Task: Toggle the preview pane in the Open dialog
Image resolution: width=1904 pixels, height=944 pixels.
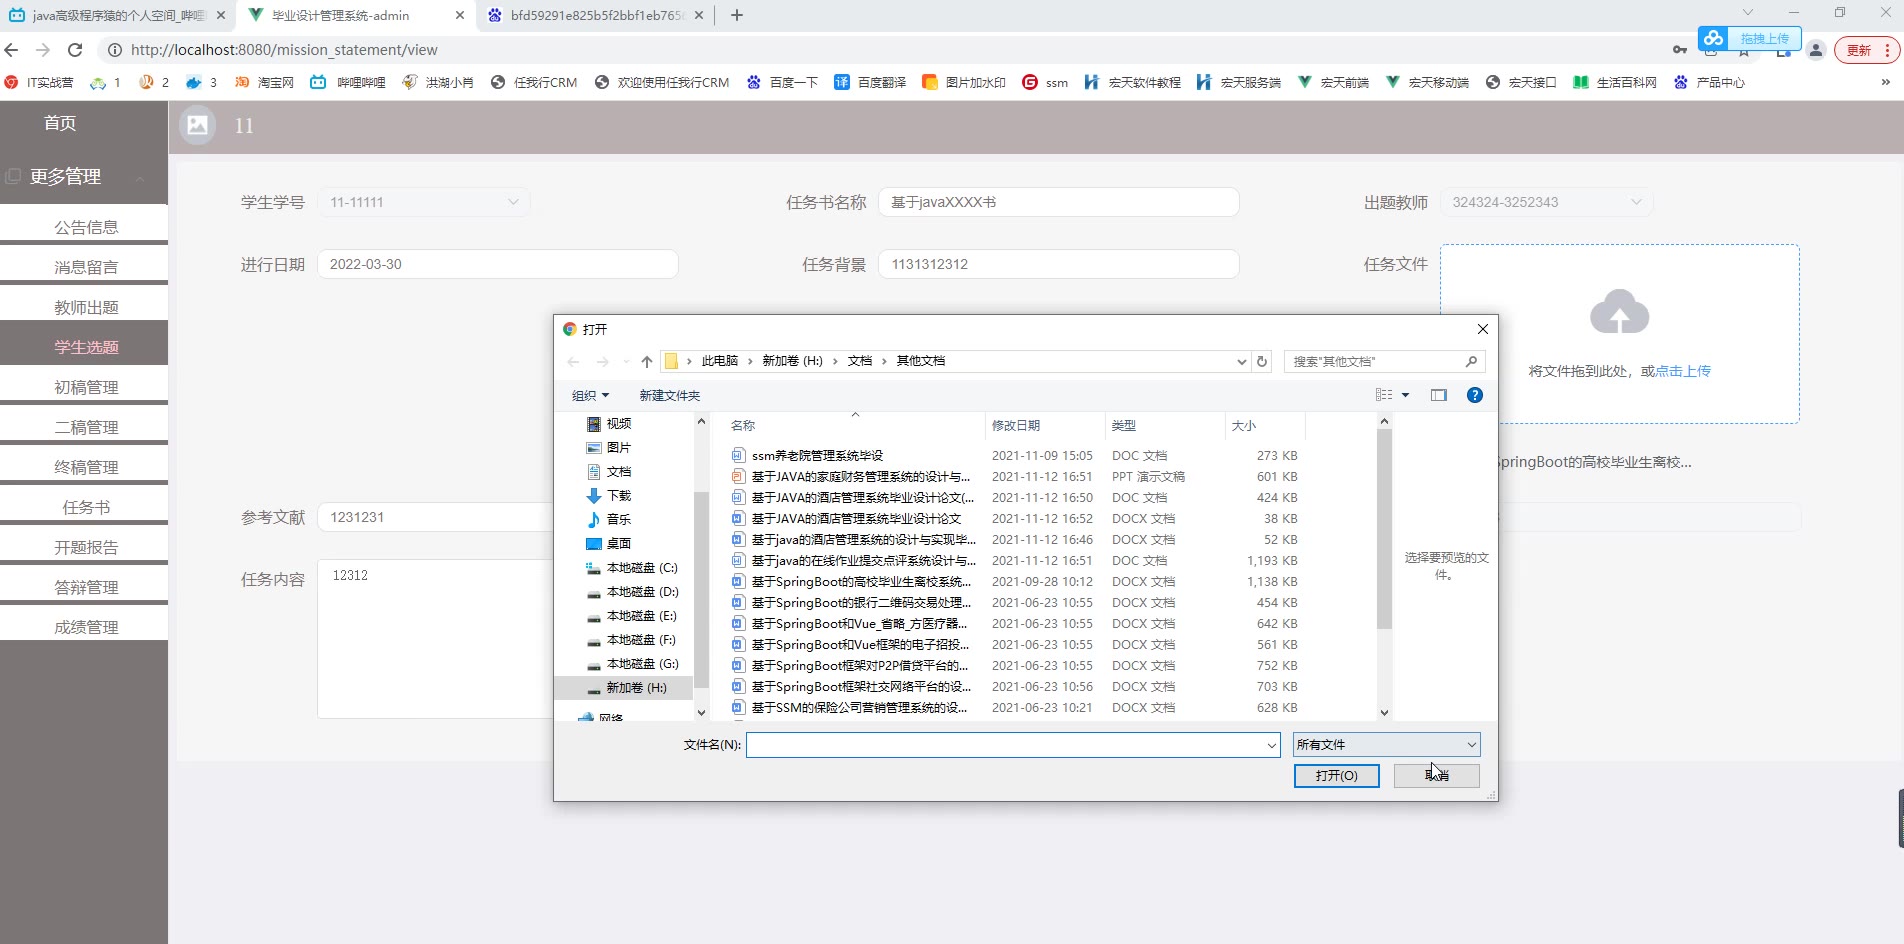Action: tap(1439, 395)
